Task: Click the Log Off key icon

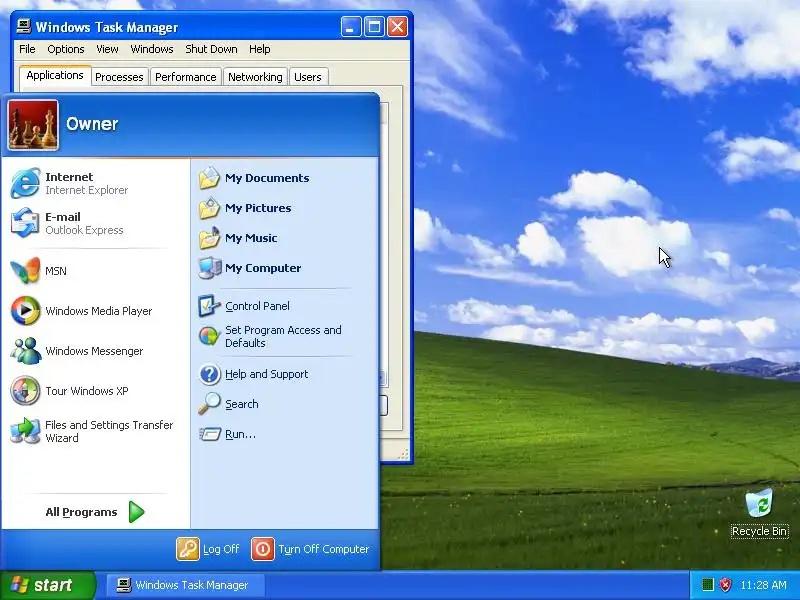Action: pyautogui.click(x=188, y=549)
